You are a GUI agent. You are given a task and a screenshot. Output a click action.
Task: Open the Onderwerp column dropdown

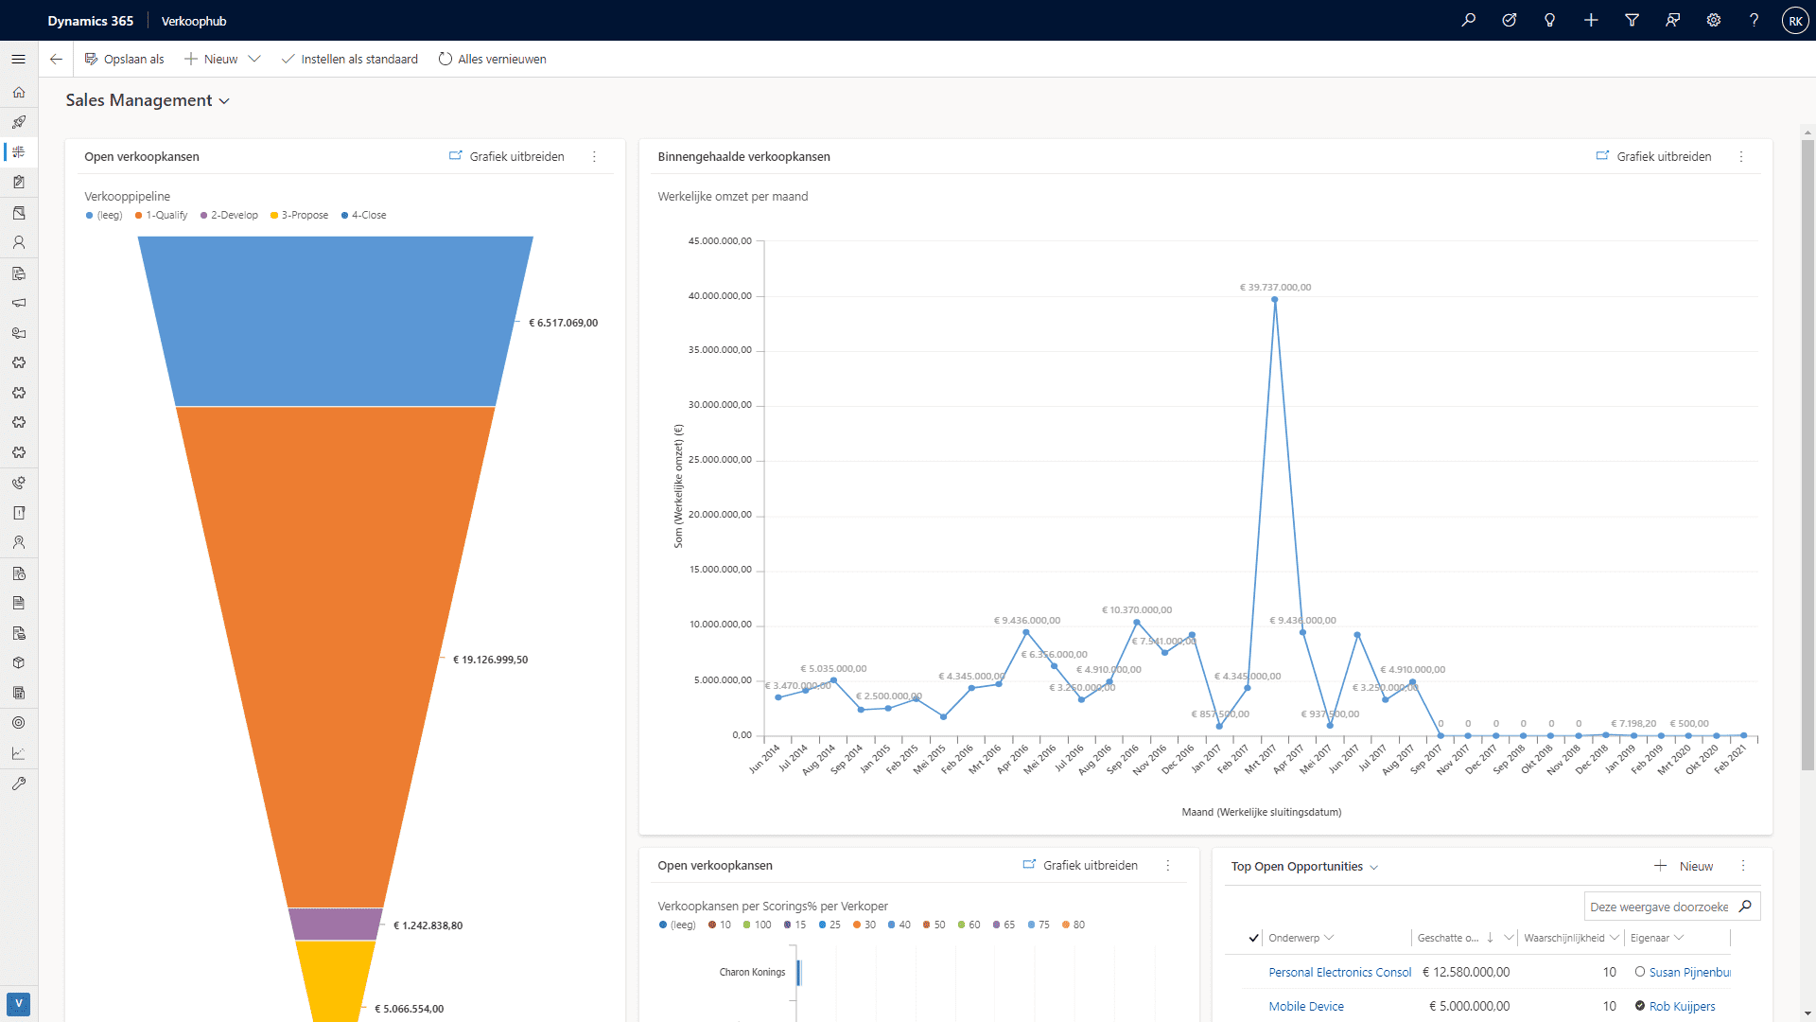click(x=1329, y=938)
